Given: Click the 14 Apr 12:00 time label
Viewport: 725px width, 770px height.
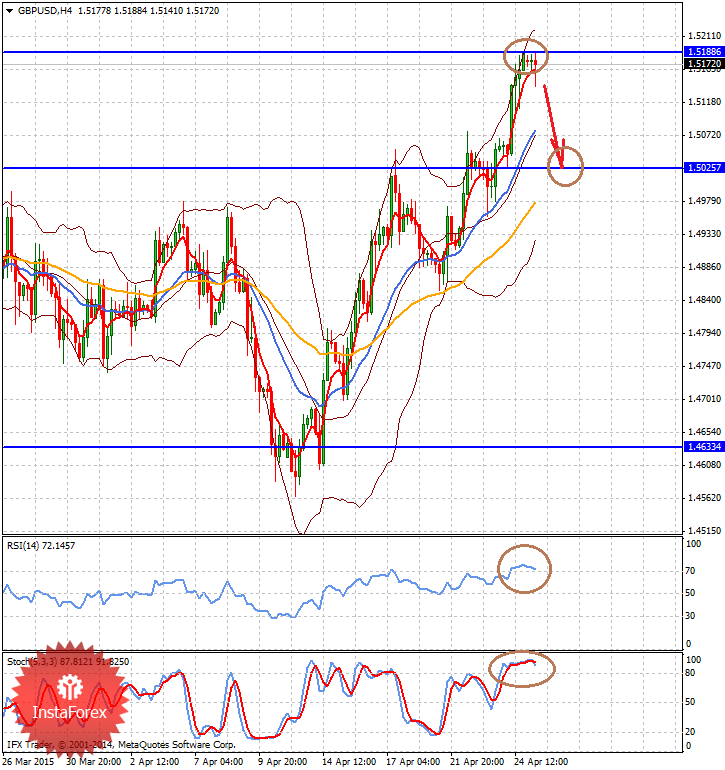Looking at the screenshot, I should [349, 762].
